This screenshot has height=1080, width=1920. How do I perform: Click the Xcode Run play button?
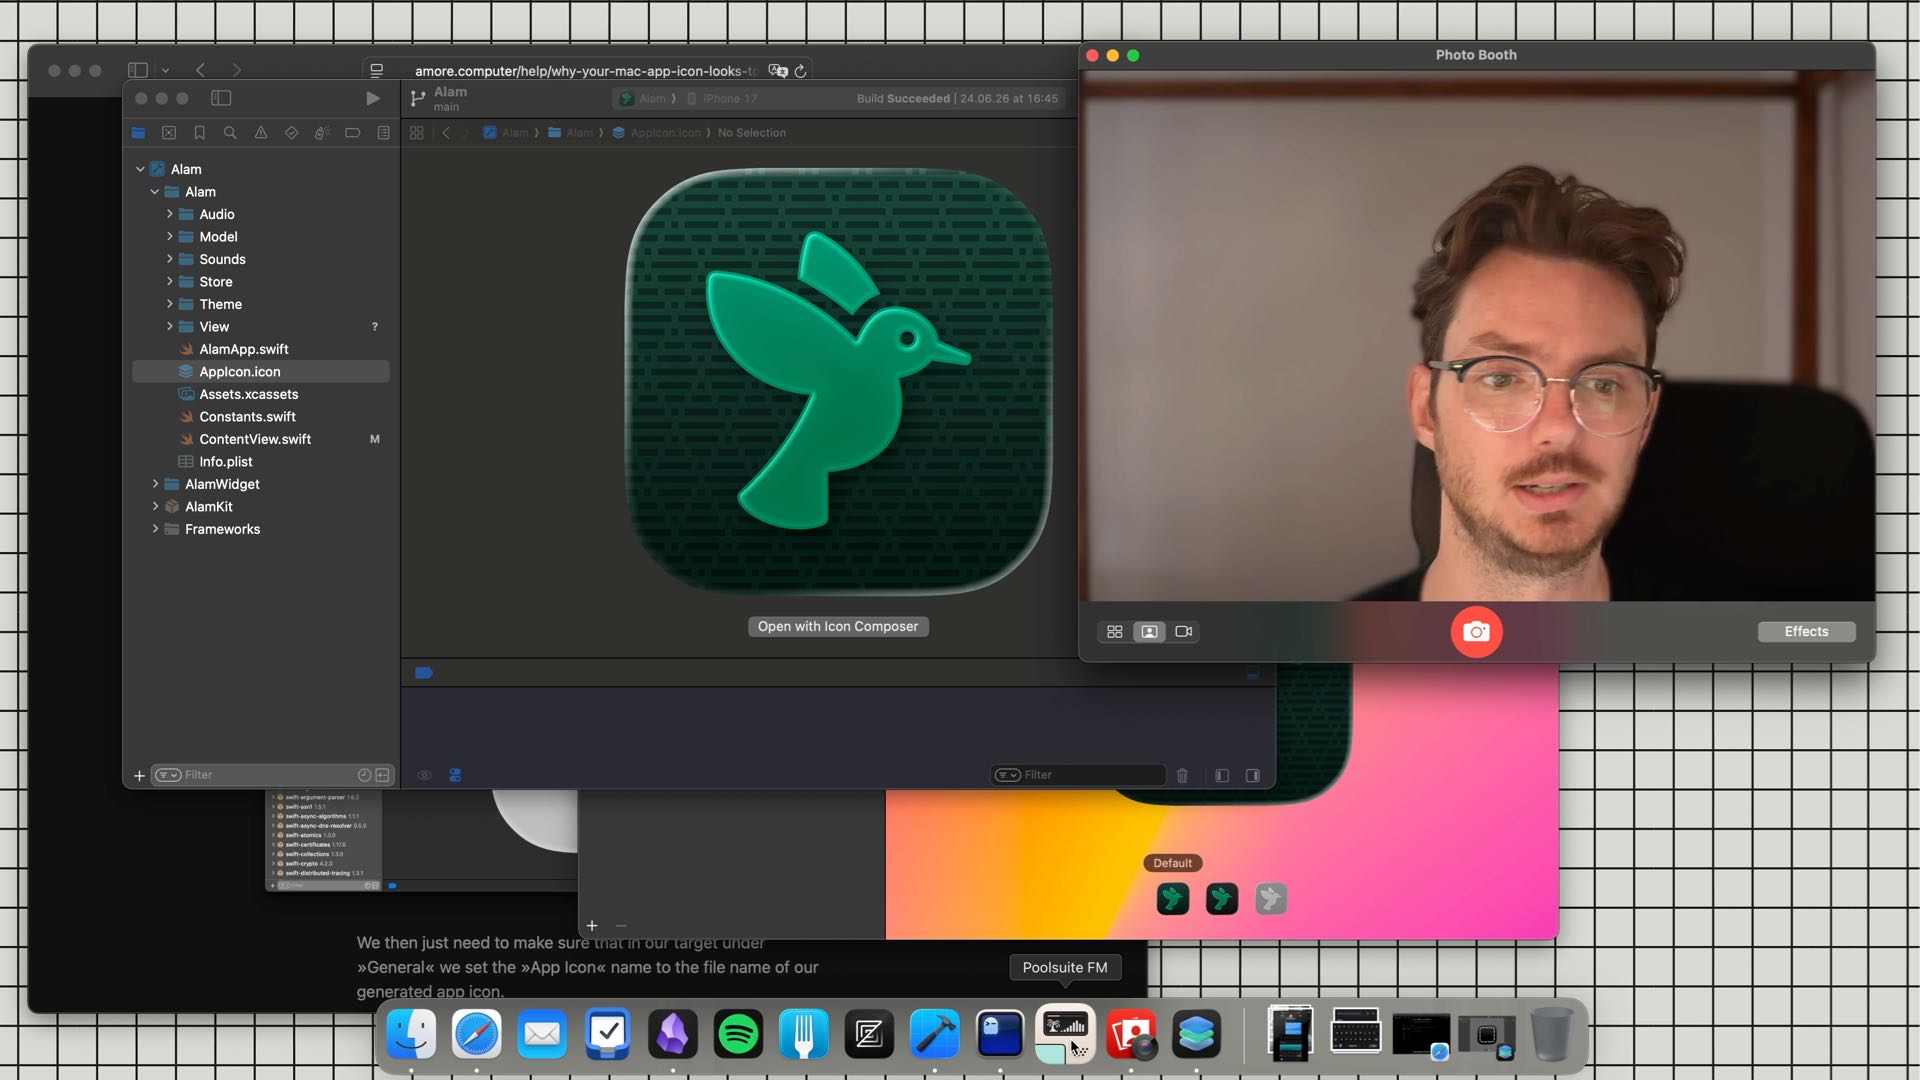pos(373,98)
